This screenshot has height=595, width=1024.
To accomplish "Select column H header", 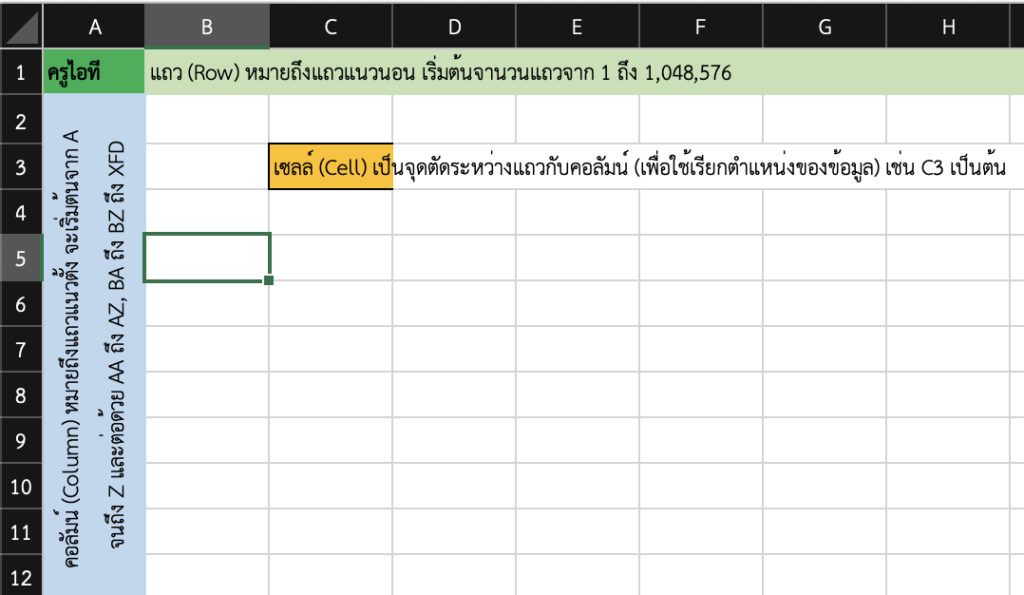I will (947, 26).
